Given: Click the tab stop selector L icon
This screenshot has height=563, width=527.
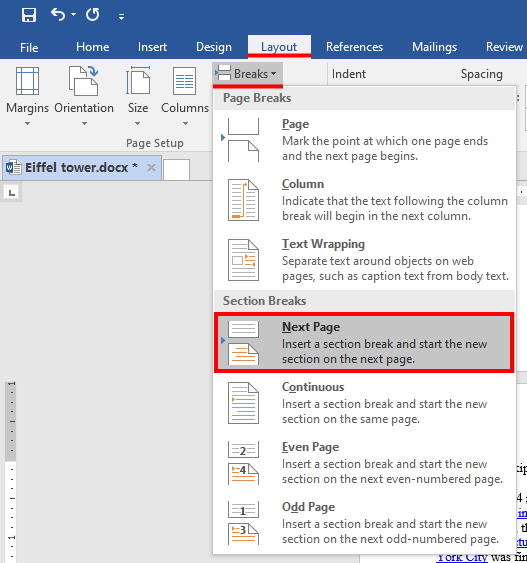Looking at the screenshot, I should coord(12,193).
